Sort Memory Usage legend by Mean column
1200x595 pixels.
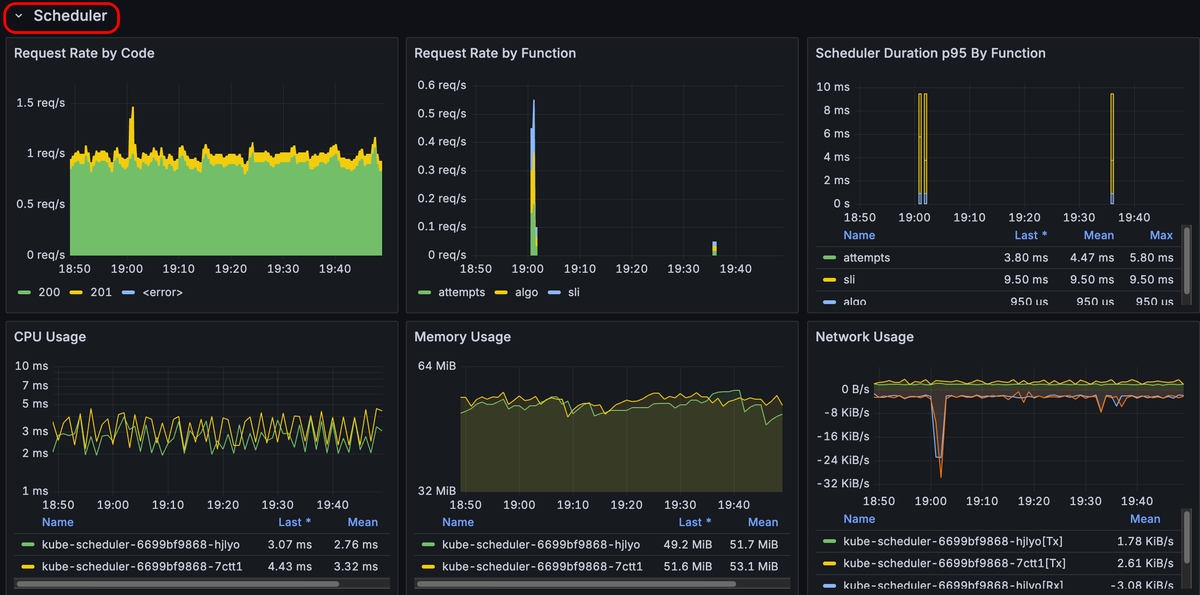(762, 522)
